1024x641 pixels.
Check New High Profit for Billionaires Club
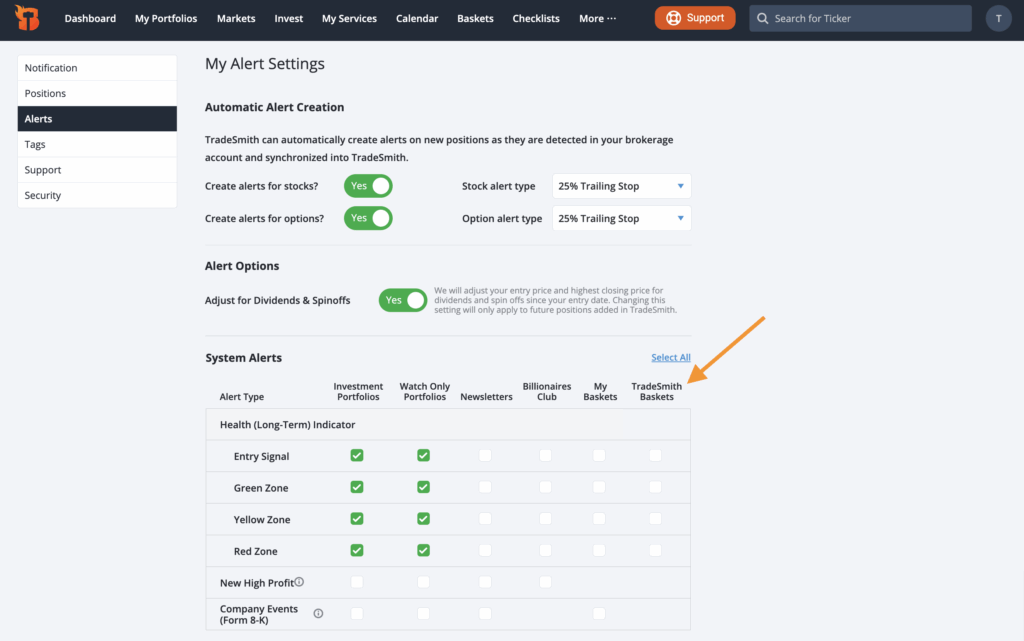(545, 582)
